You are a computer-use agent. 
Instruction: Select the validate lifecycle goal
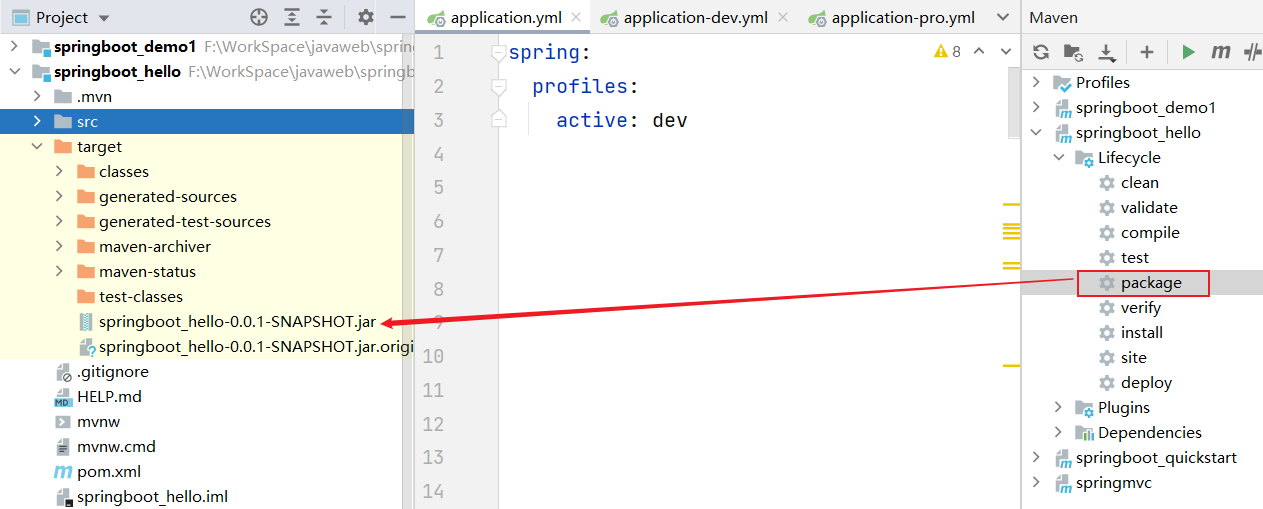pyautogui.click(x=1149, y=207)
